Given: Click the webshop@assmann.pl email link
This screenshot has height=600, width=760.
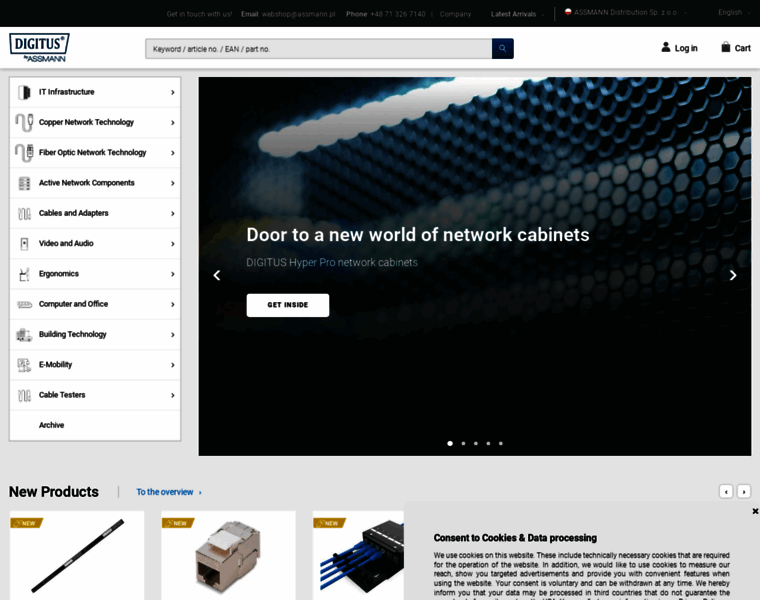Looking at the screenshot, I should point(298,14).
